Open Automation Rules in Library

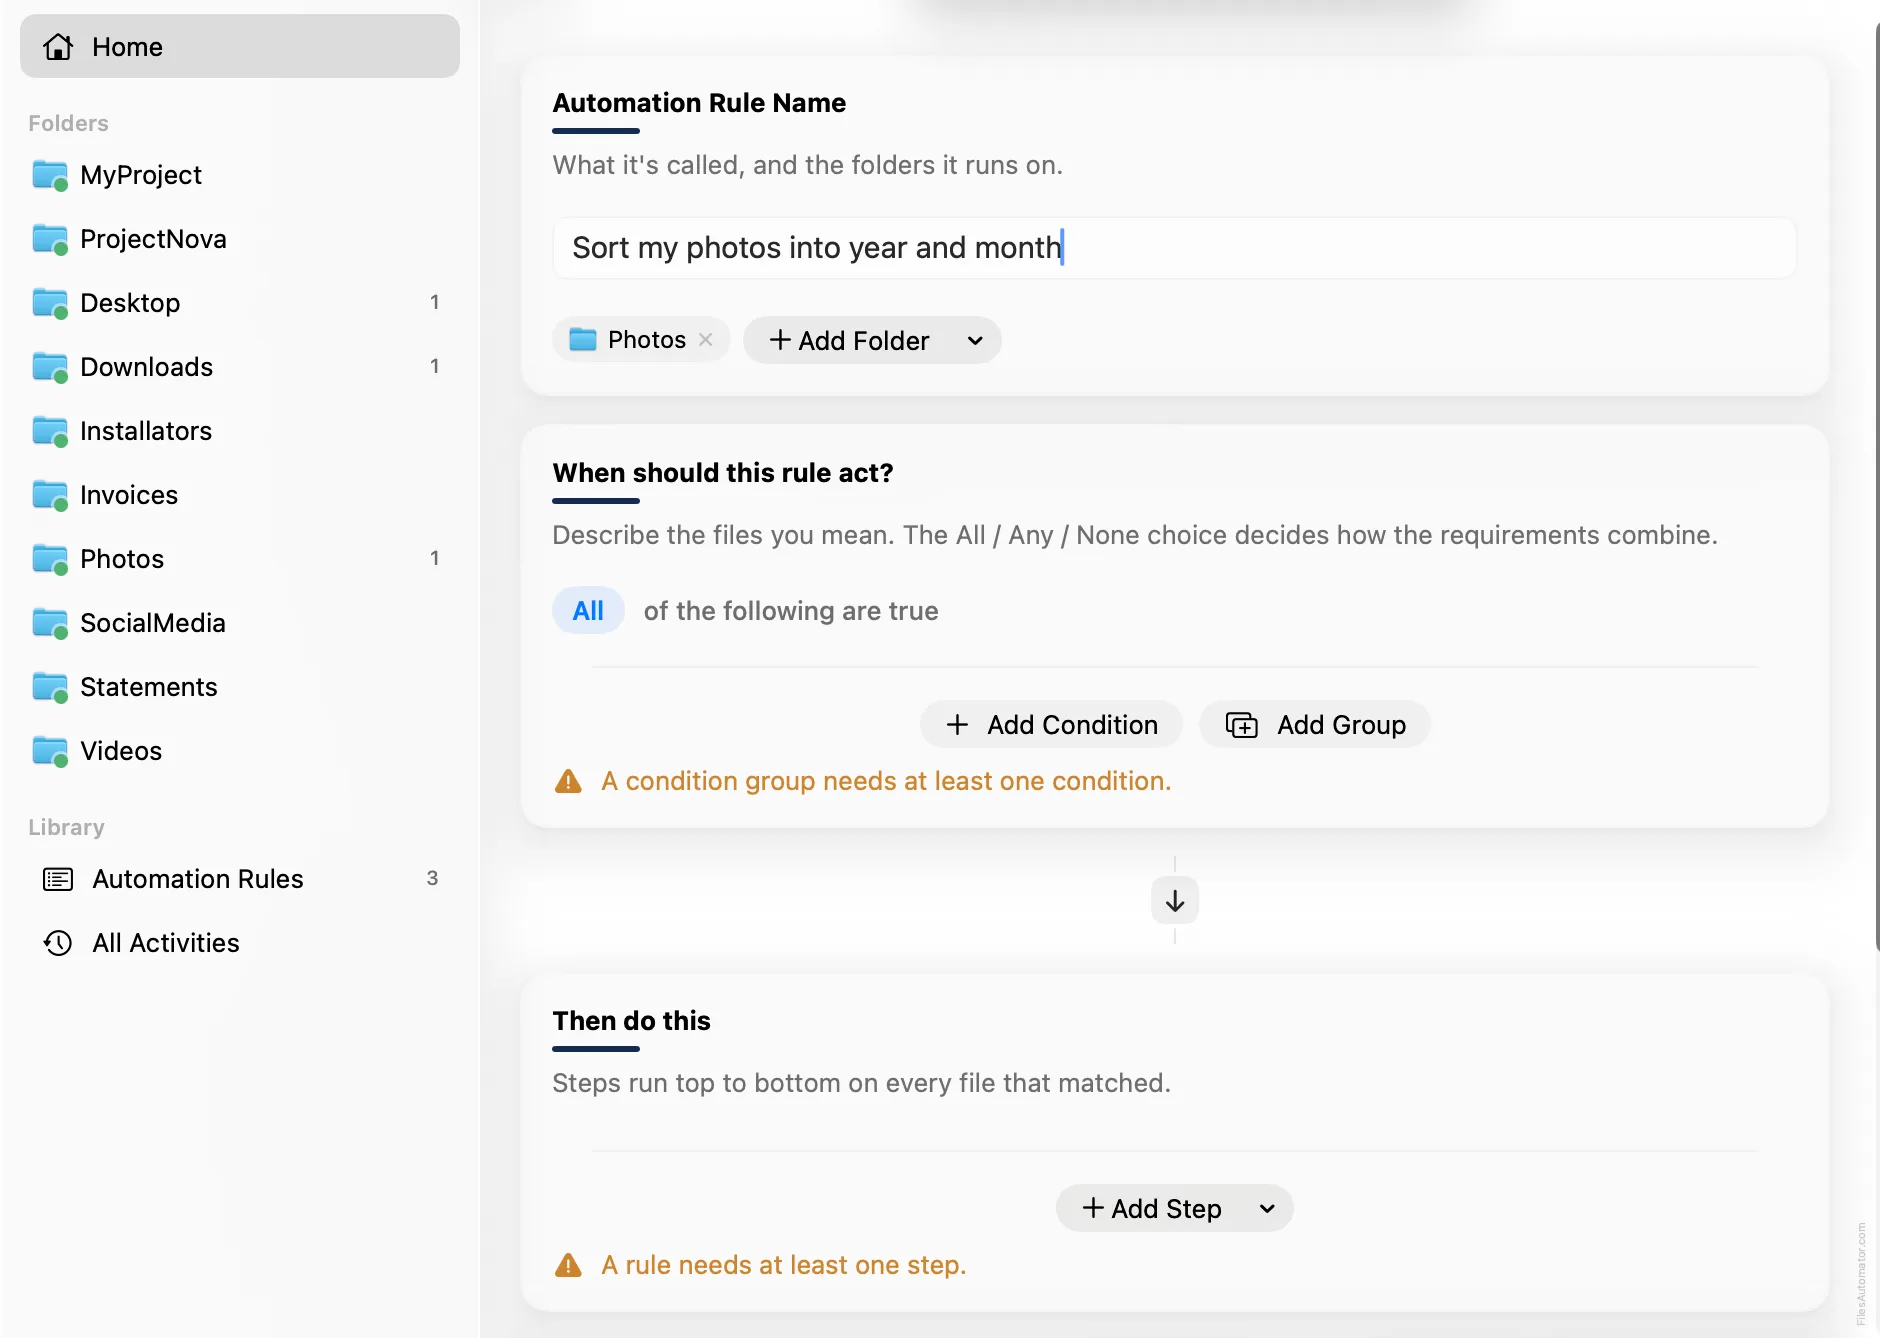(x=240, y=879)
